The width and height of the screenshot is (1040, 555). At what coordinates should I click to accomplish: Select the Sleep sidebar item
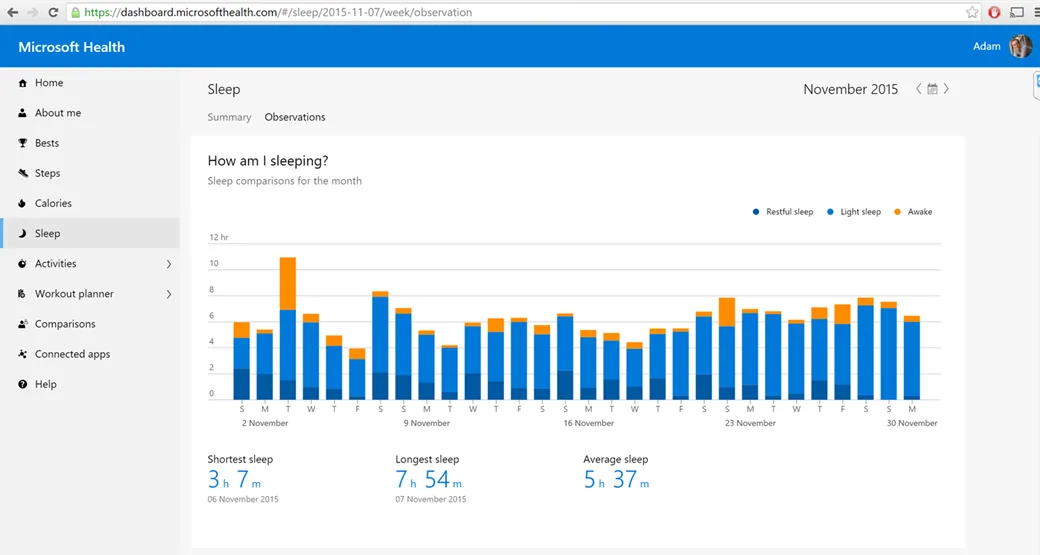tap(90, 233)
